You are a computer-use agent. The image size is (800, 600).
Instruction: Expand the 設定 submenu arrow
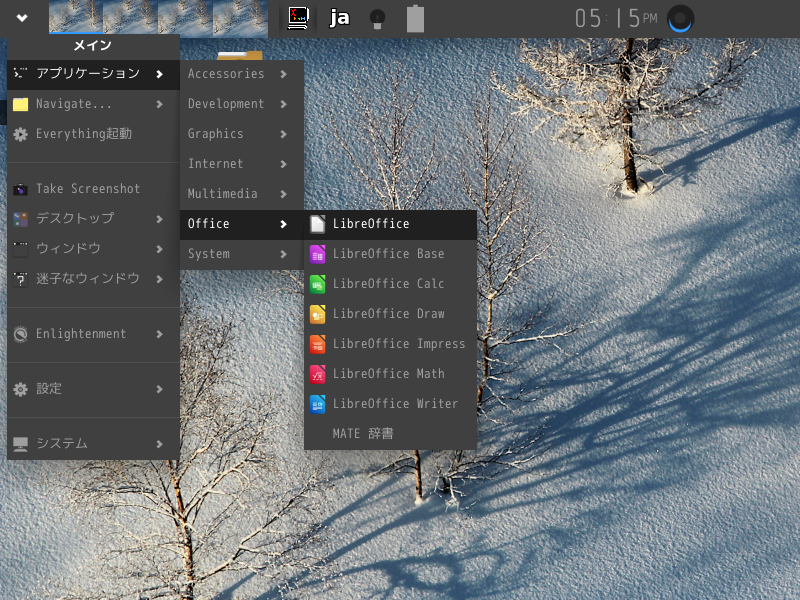160,390
